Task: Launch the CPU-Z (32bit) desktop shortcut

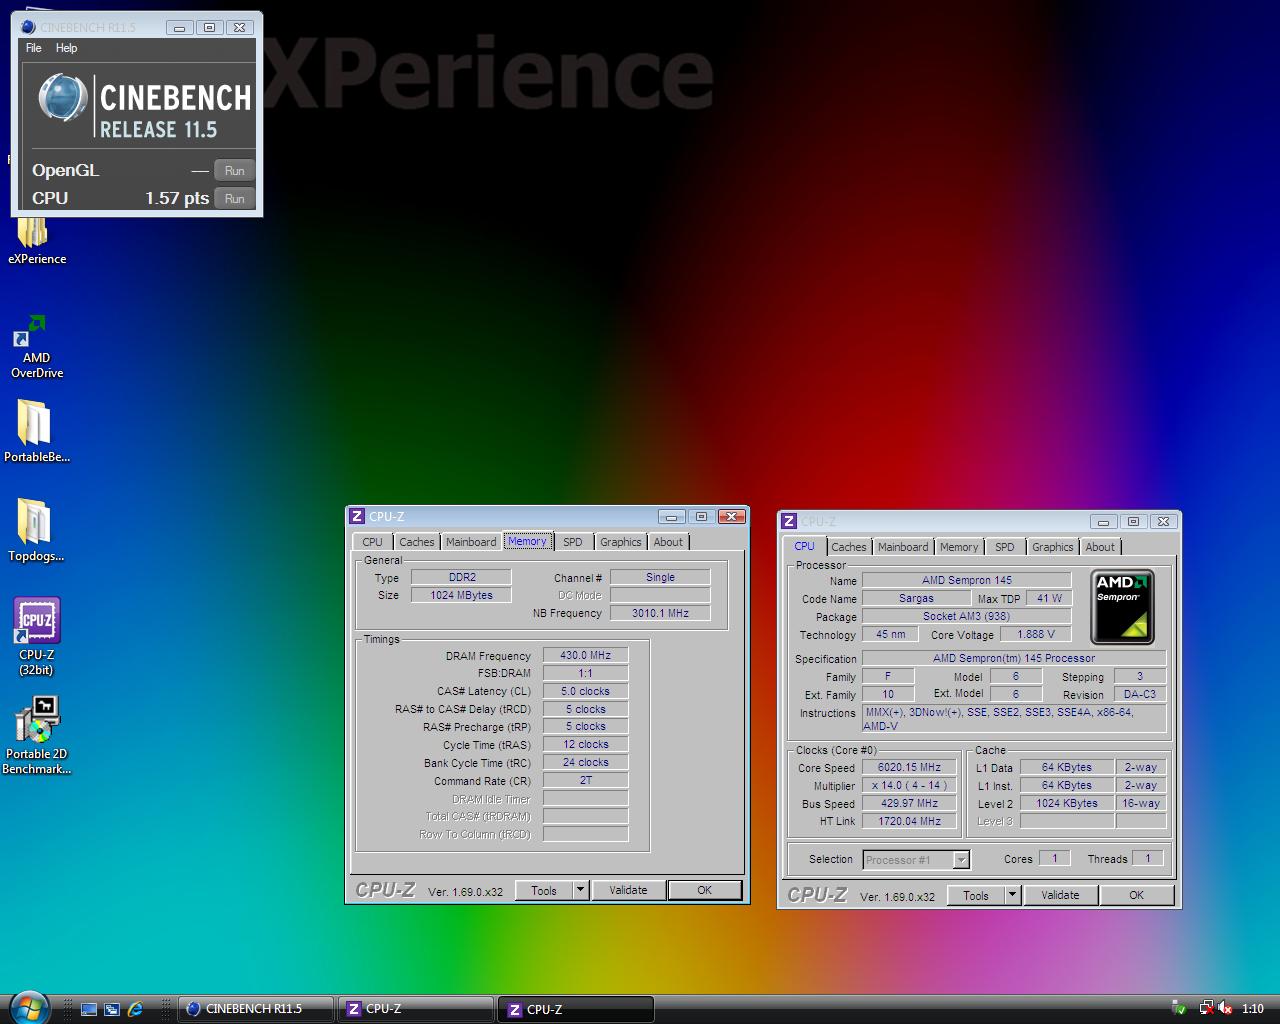Action: point(37,636)
